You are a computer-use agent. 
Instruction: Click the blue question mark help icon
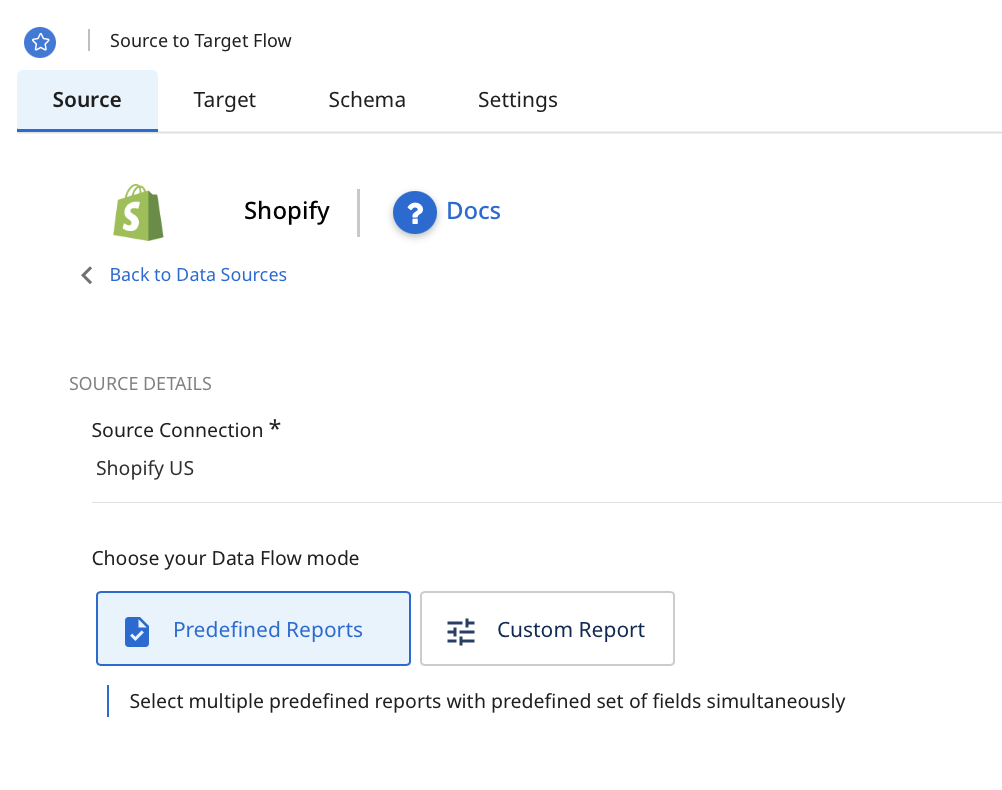click(415, 213)
